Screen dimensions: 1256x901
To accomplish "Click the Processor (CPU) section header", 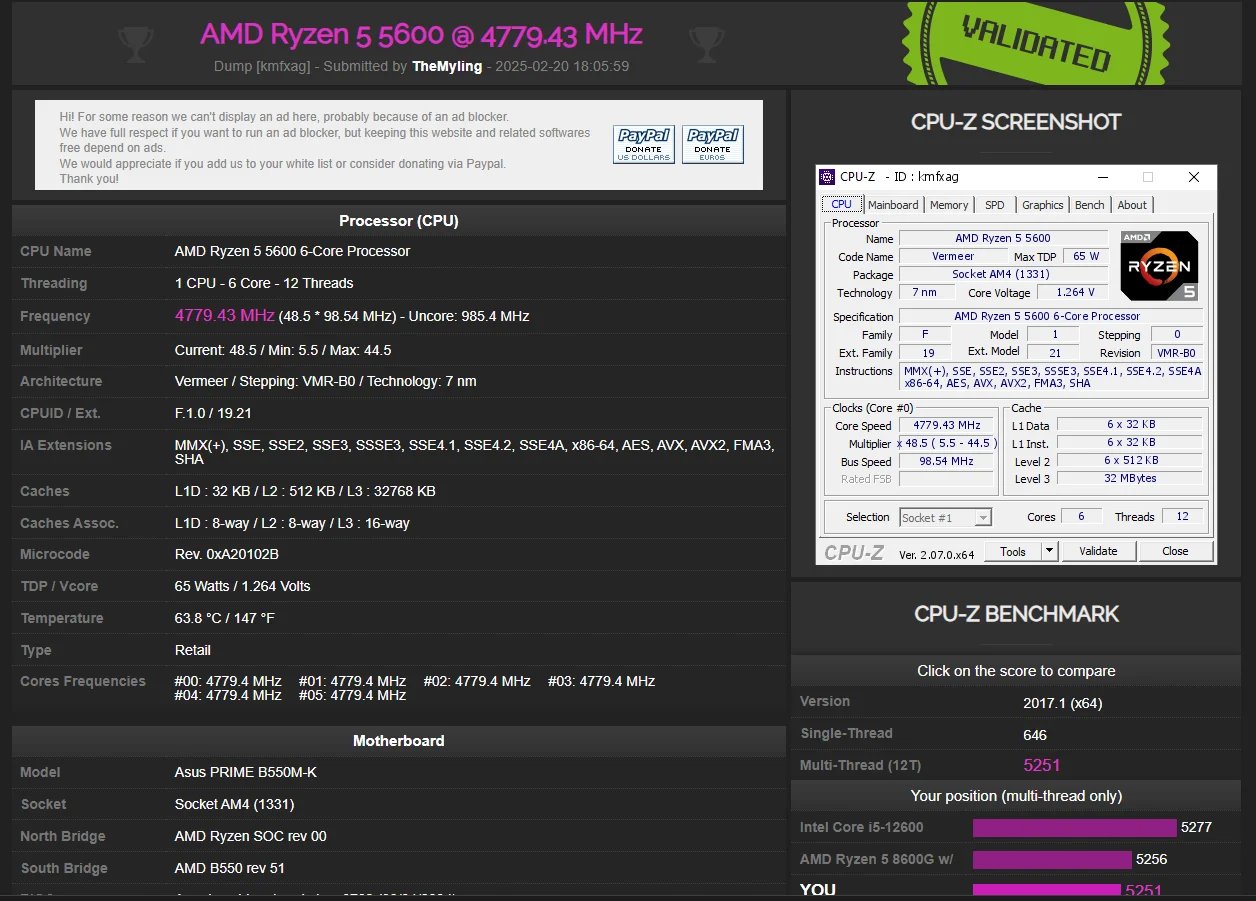I will pos(399,221).
